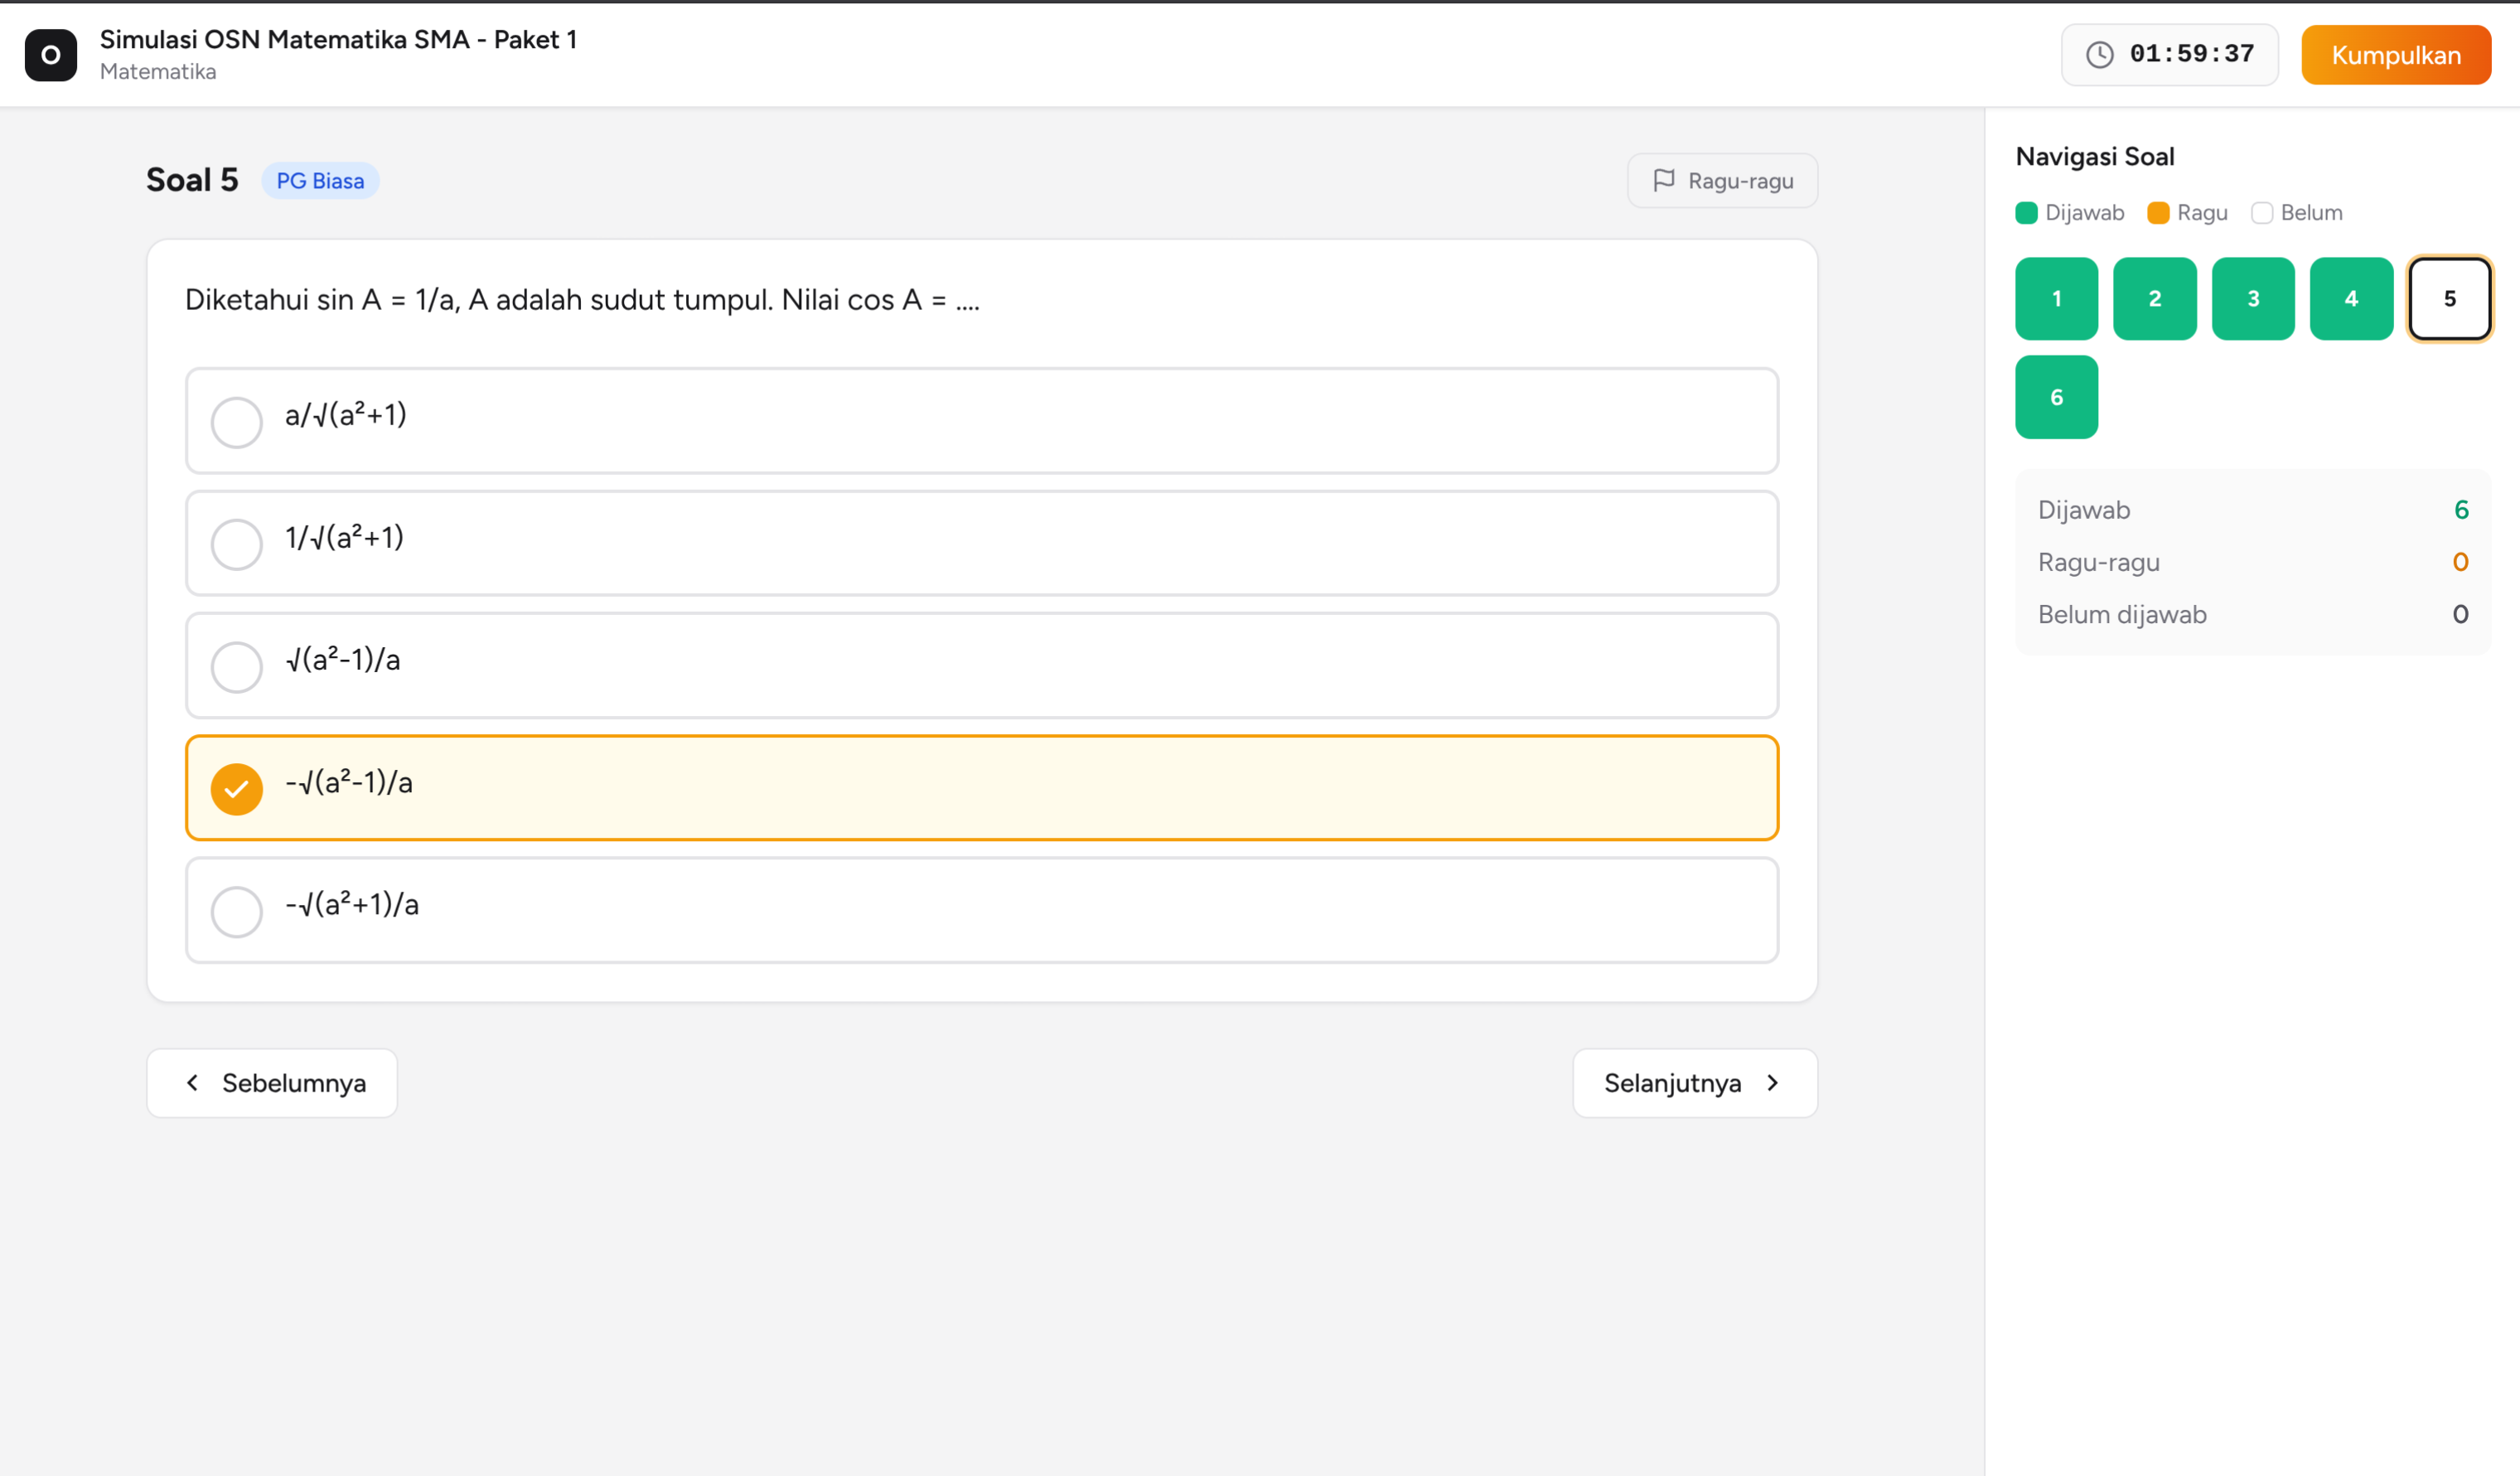The width and height of the screenshot is (2520, 1476).
Task: Click the title 'Simulasi OSN Matematika SMA - Paket 1'
Action: (338, 39)
